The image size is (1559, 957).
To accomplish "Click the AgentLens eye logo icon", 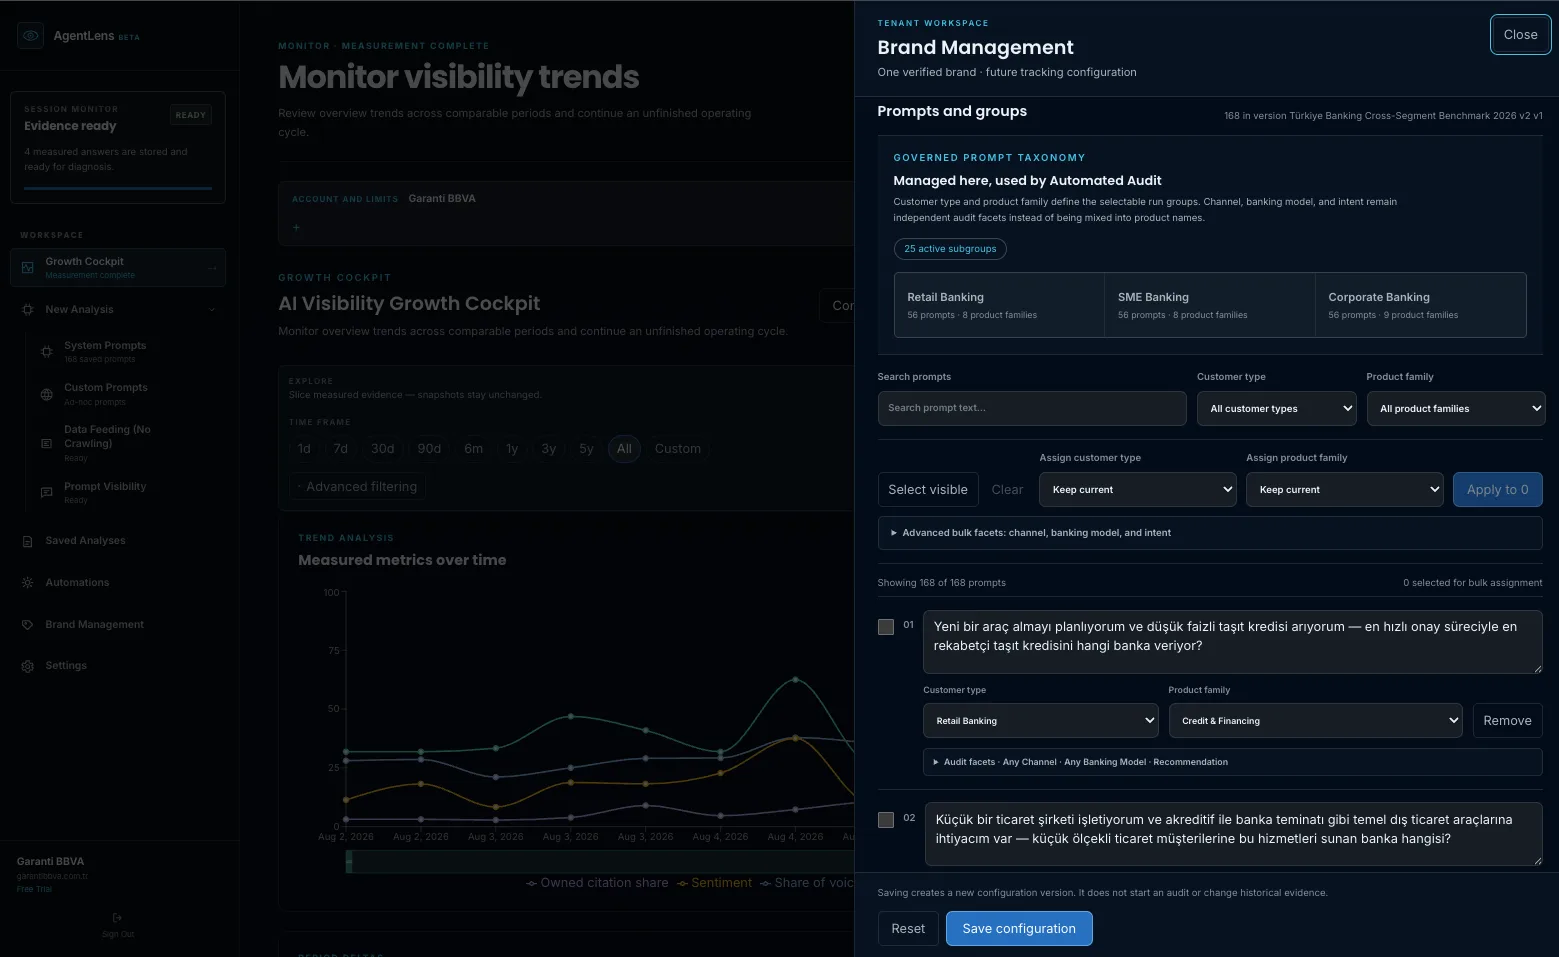I will tap(31, 35).
